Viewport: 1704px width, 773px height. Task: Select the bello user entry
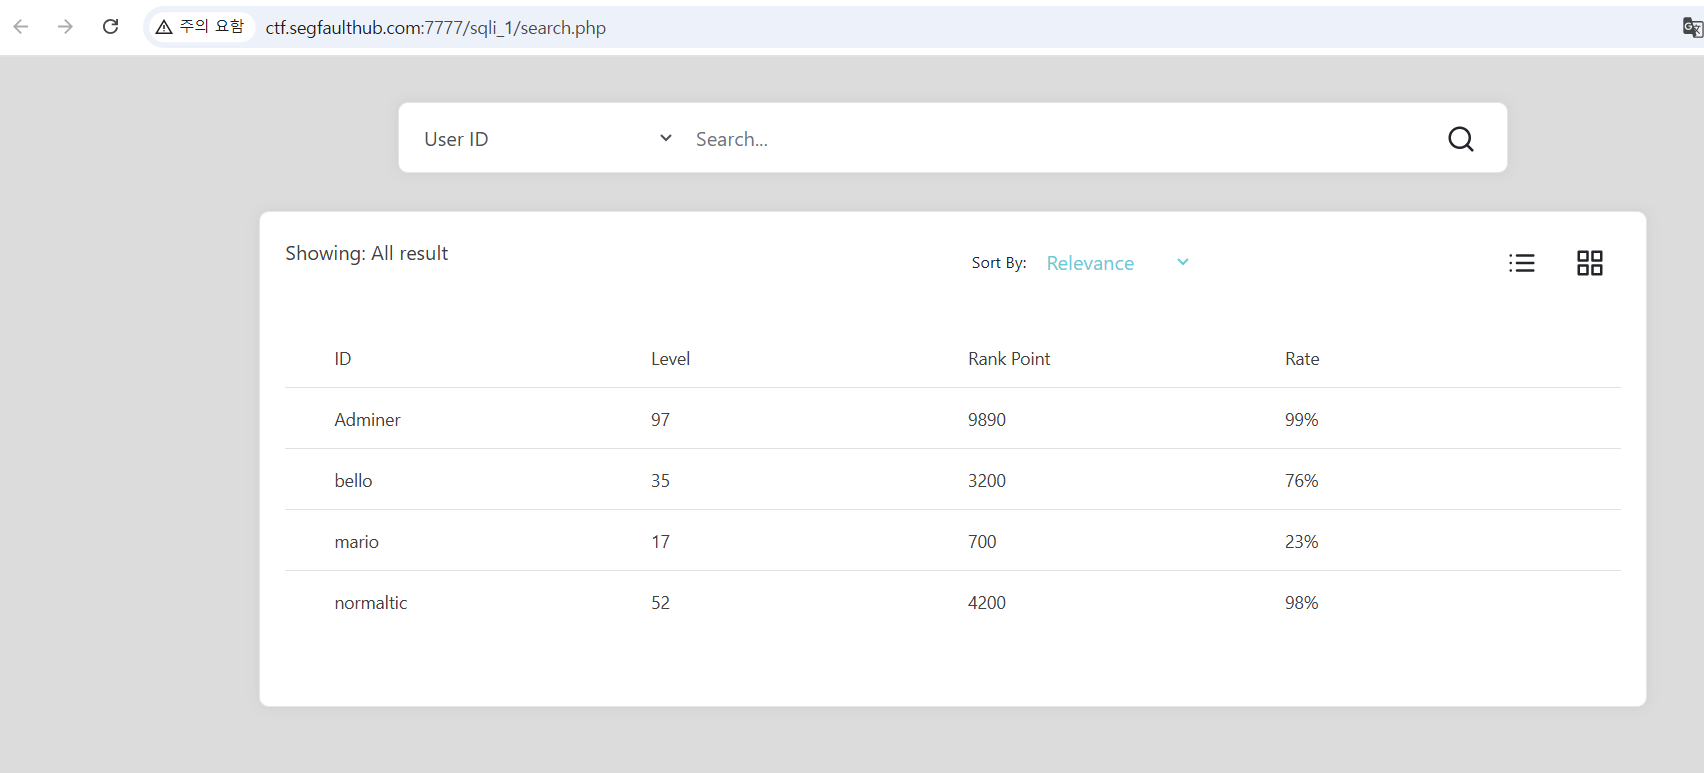(353, 481)
